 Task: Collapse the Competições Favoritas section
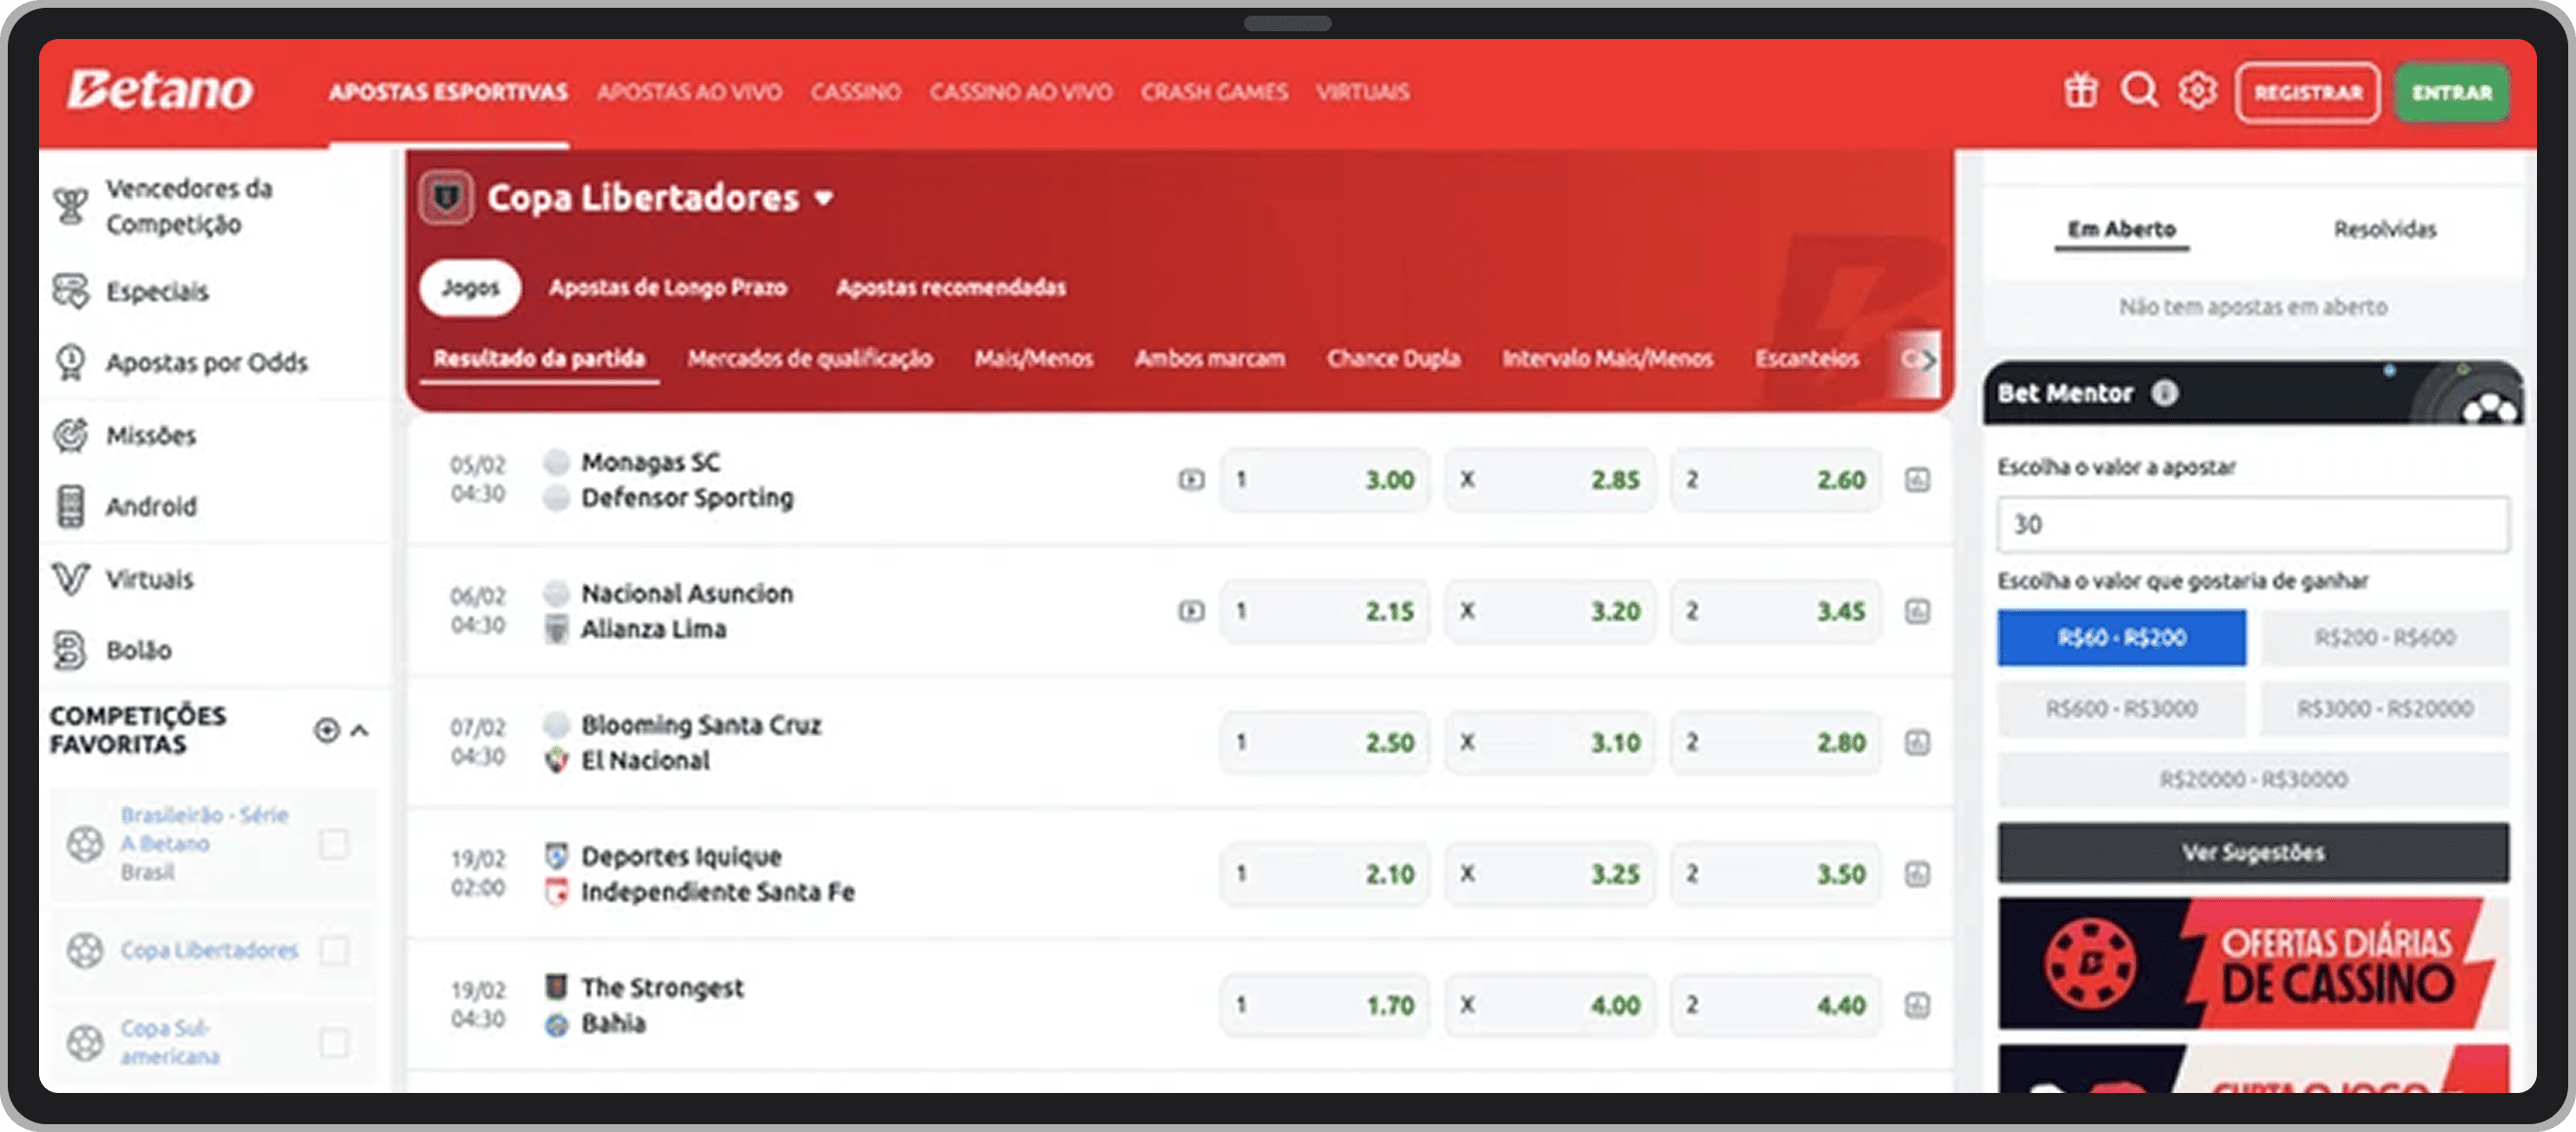coord(360,730)
